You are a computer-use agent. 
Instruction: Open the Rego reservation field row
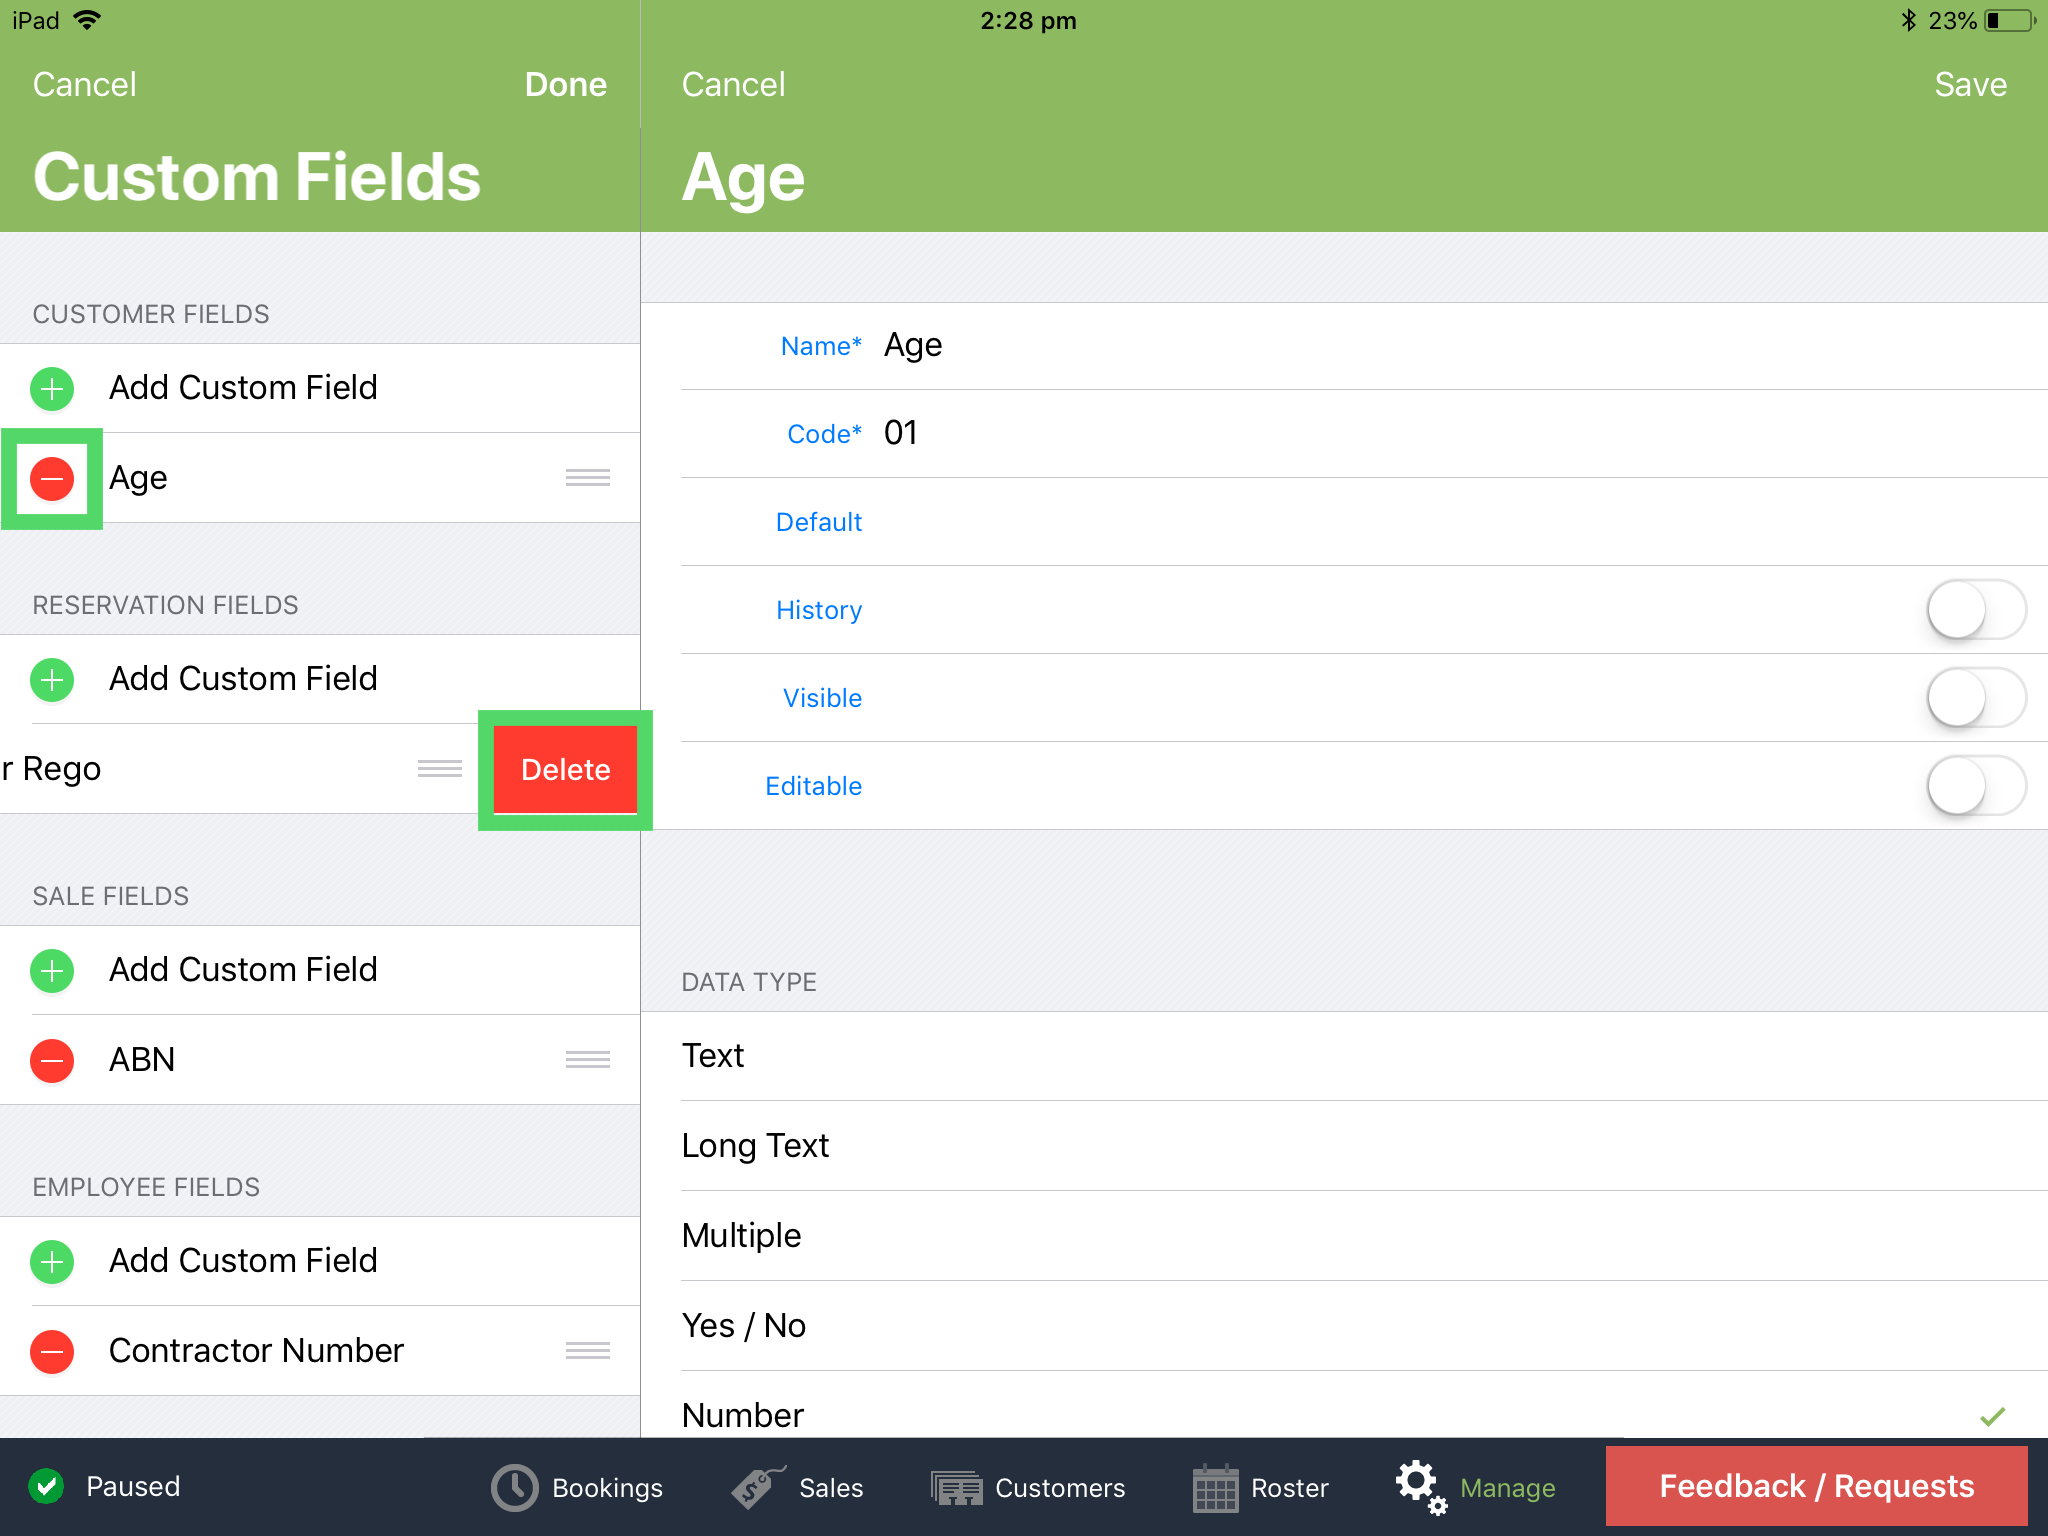coord(238,769)
